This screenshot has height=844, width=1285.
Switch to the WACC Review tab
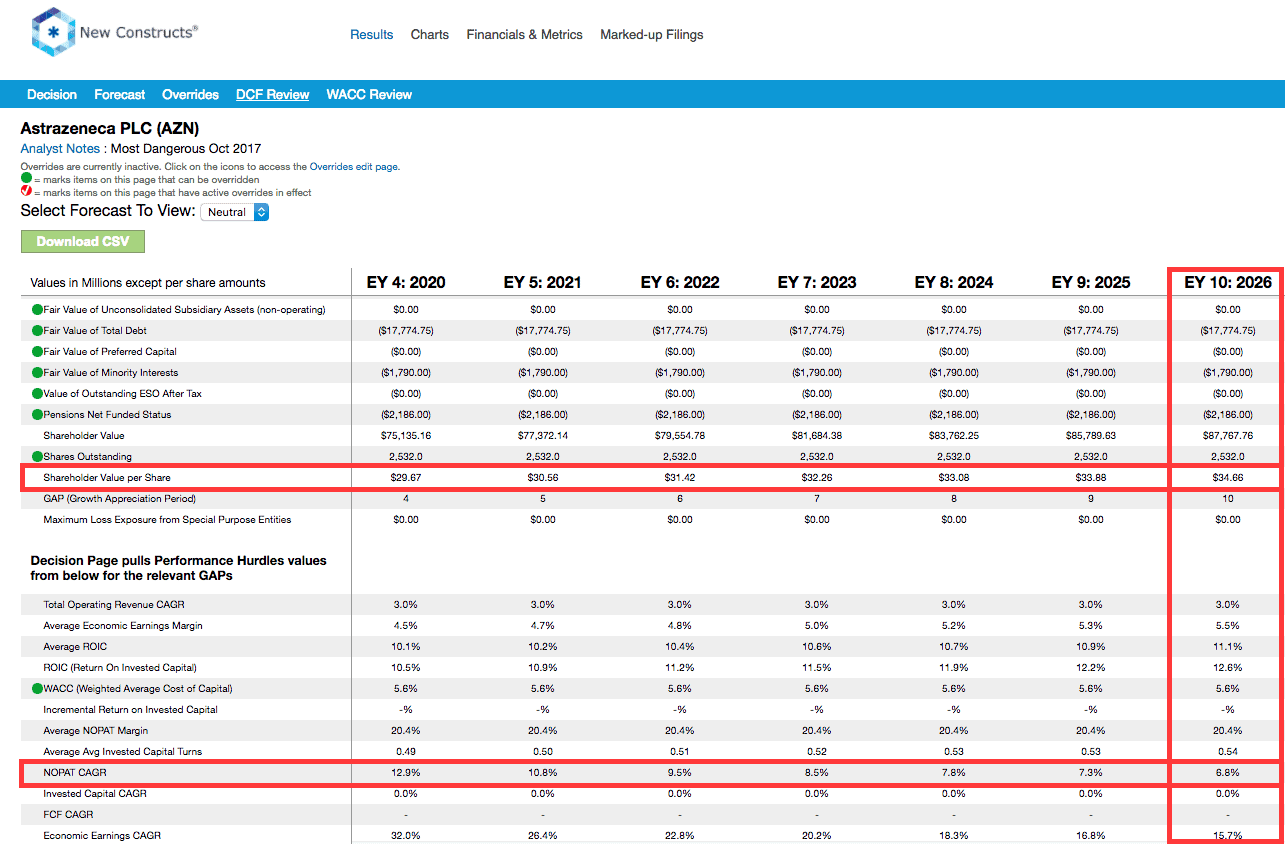click(x=369, y=95)
